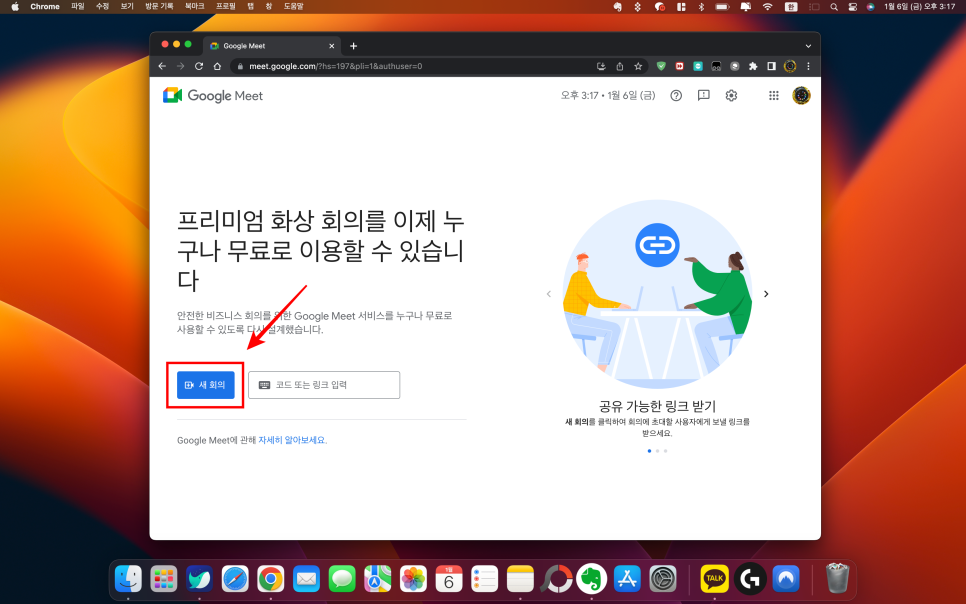Open the 도움말 menu
Image resolution: width=966 pixels, height=604 pixels.
pyautogui.click(x=294, y=6)
